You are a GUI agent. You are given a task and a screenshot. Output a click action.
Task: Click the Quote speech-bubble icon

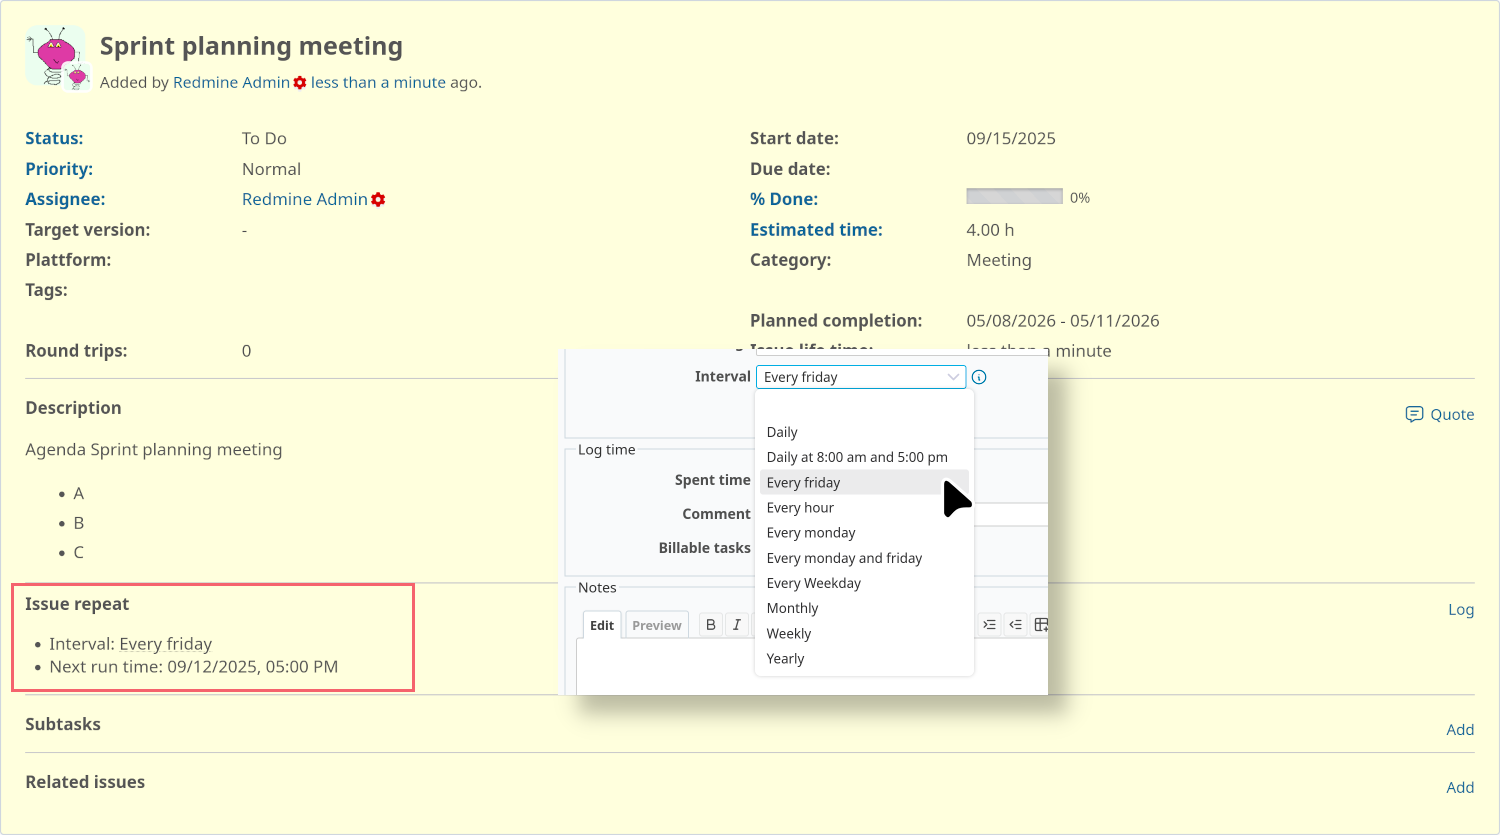point(1414,414)
